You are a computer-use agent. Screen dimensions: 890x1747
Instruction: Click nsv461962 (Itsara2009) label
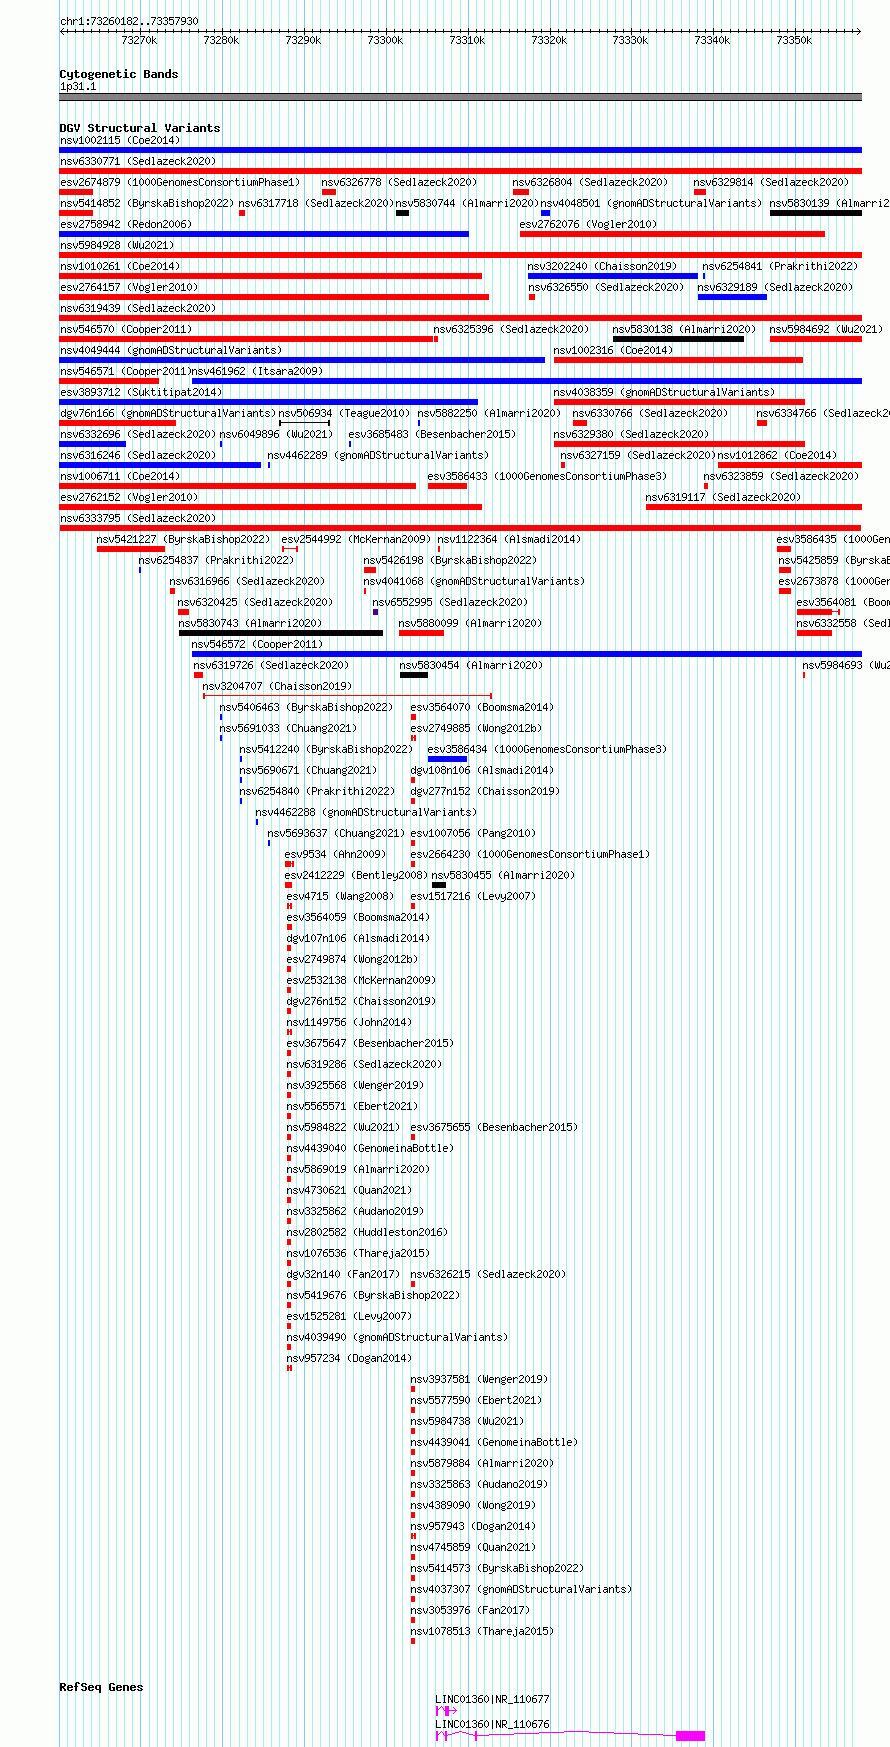click(257, 371)
